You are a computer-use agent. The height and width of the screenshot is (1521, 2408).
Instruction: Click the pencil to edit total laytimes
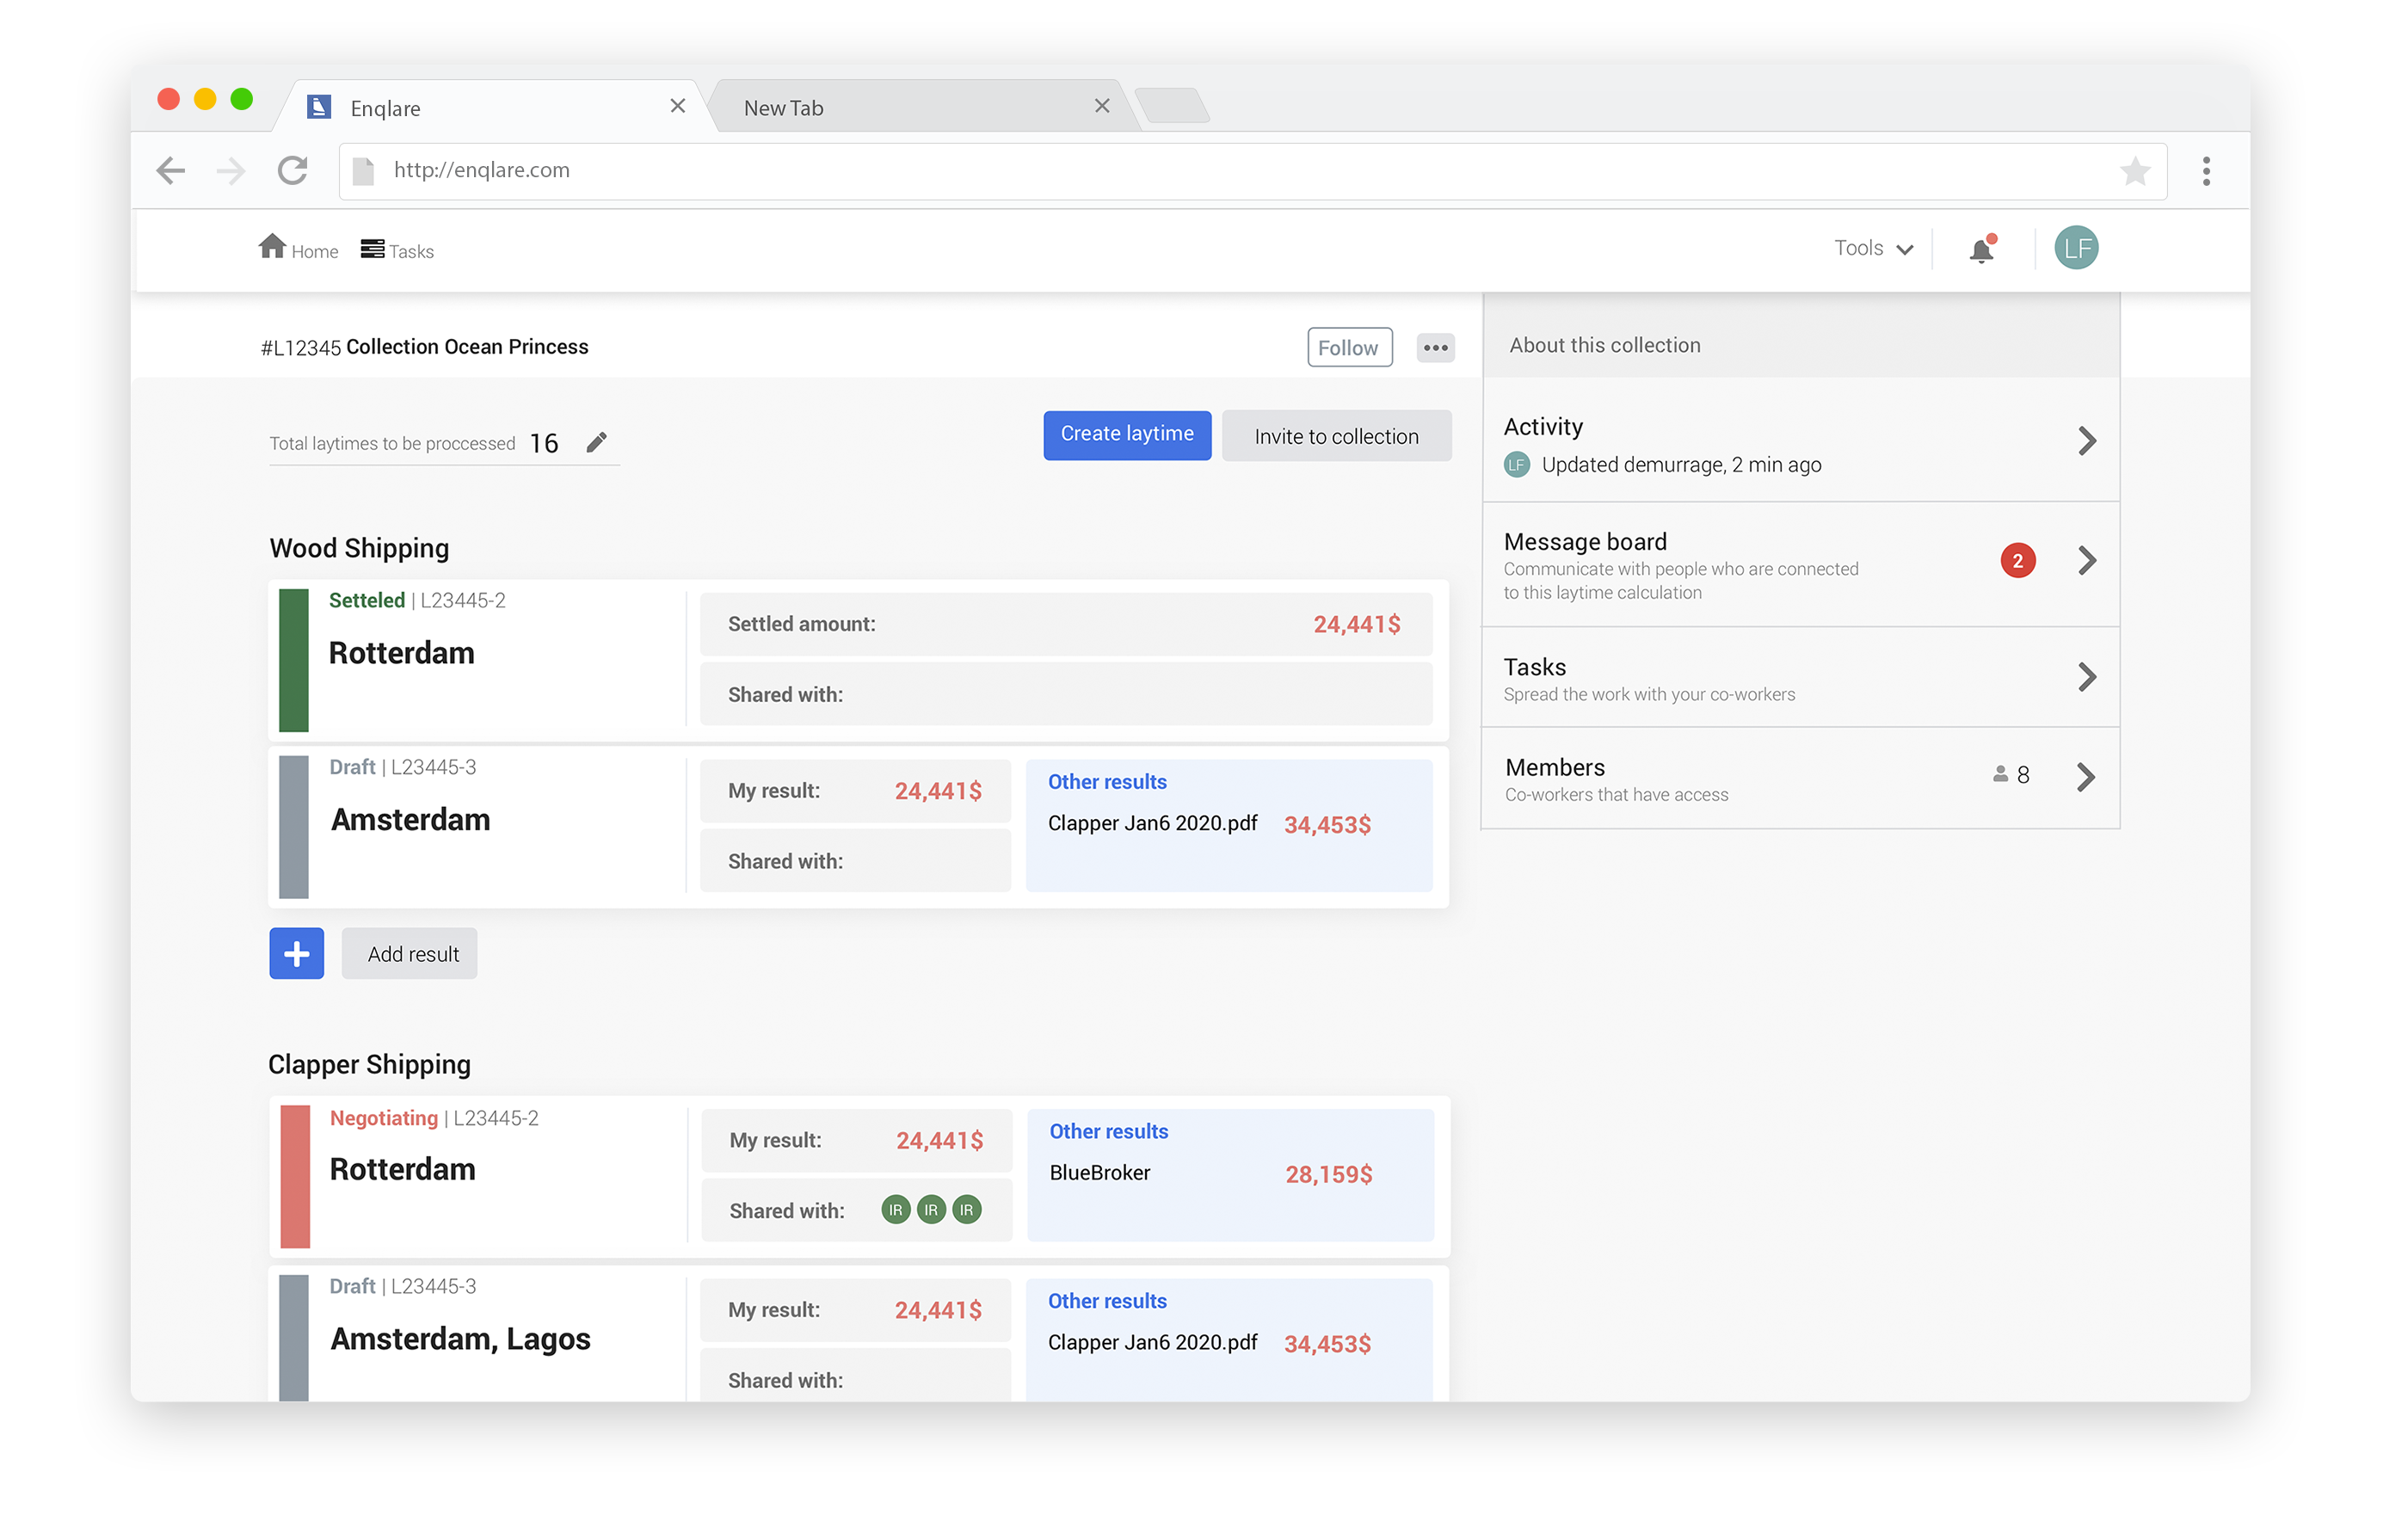(598, 441)
